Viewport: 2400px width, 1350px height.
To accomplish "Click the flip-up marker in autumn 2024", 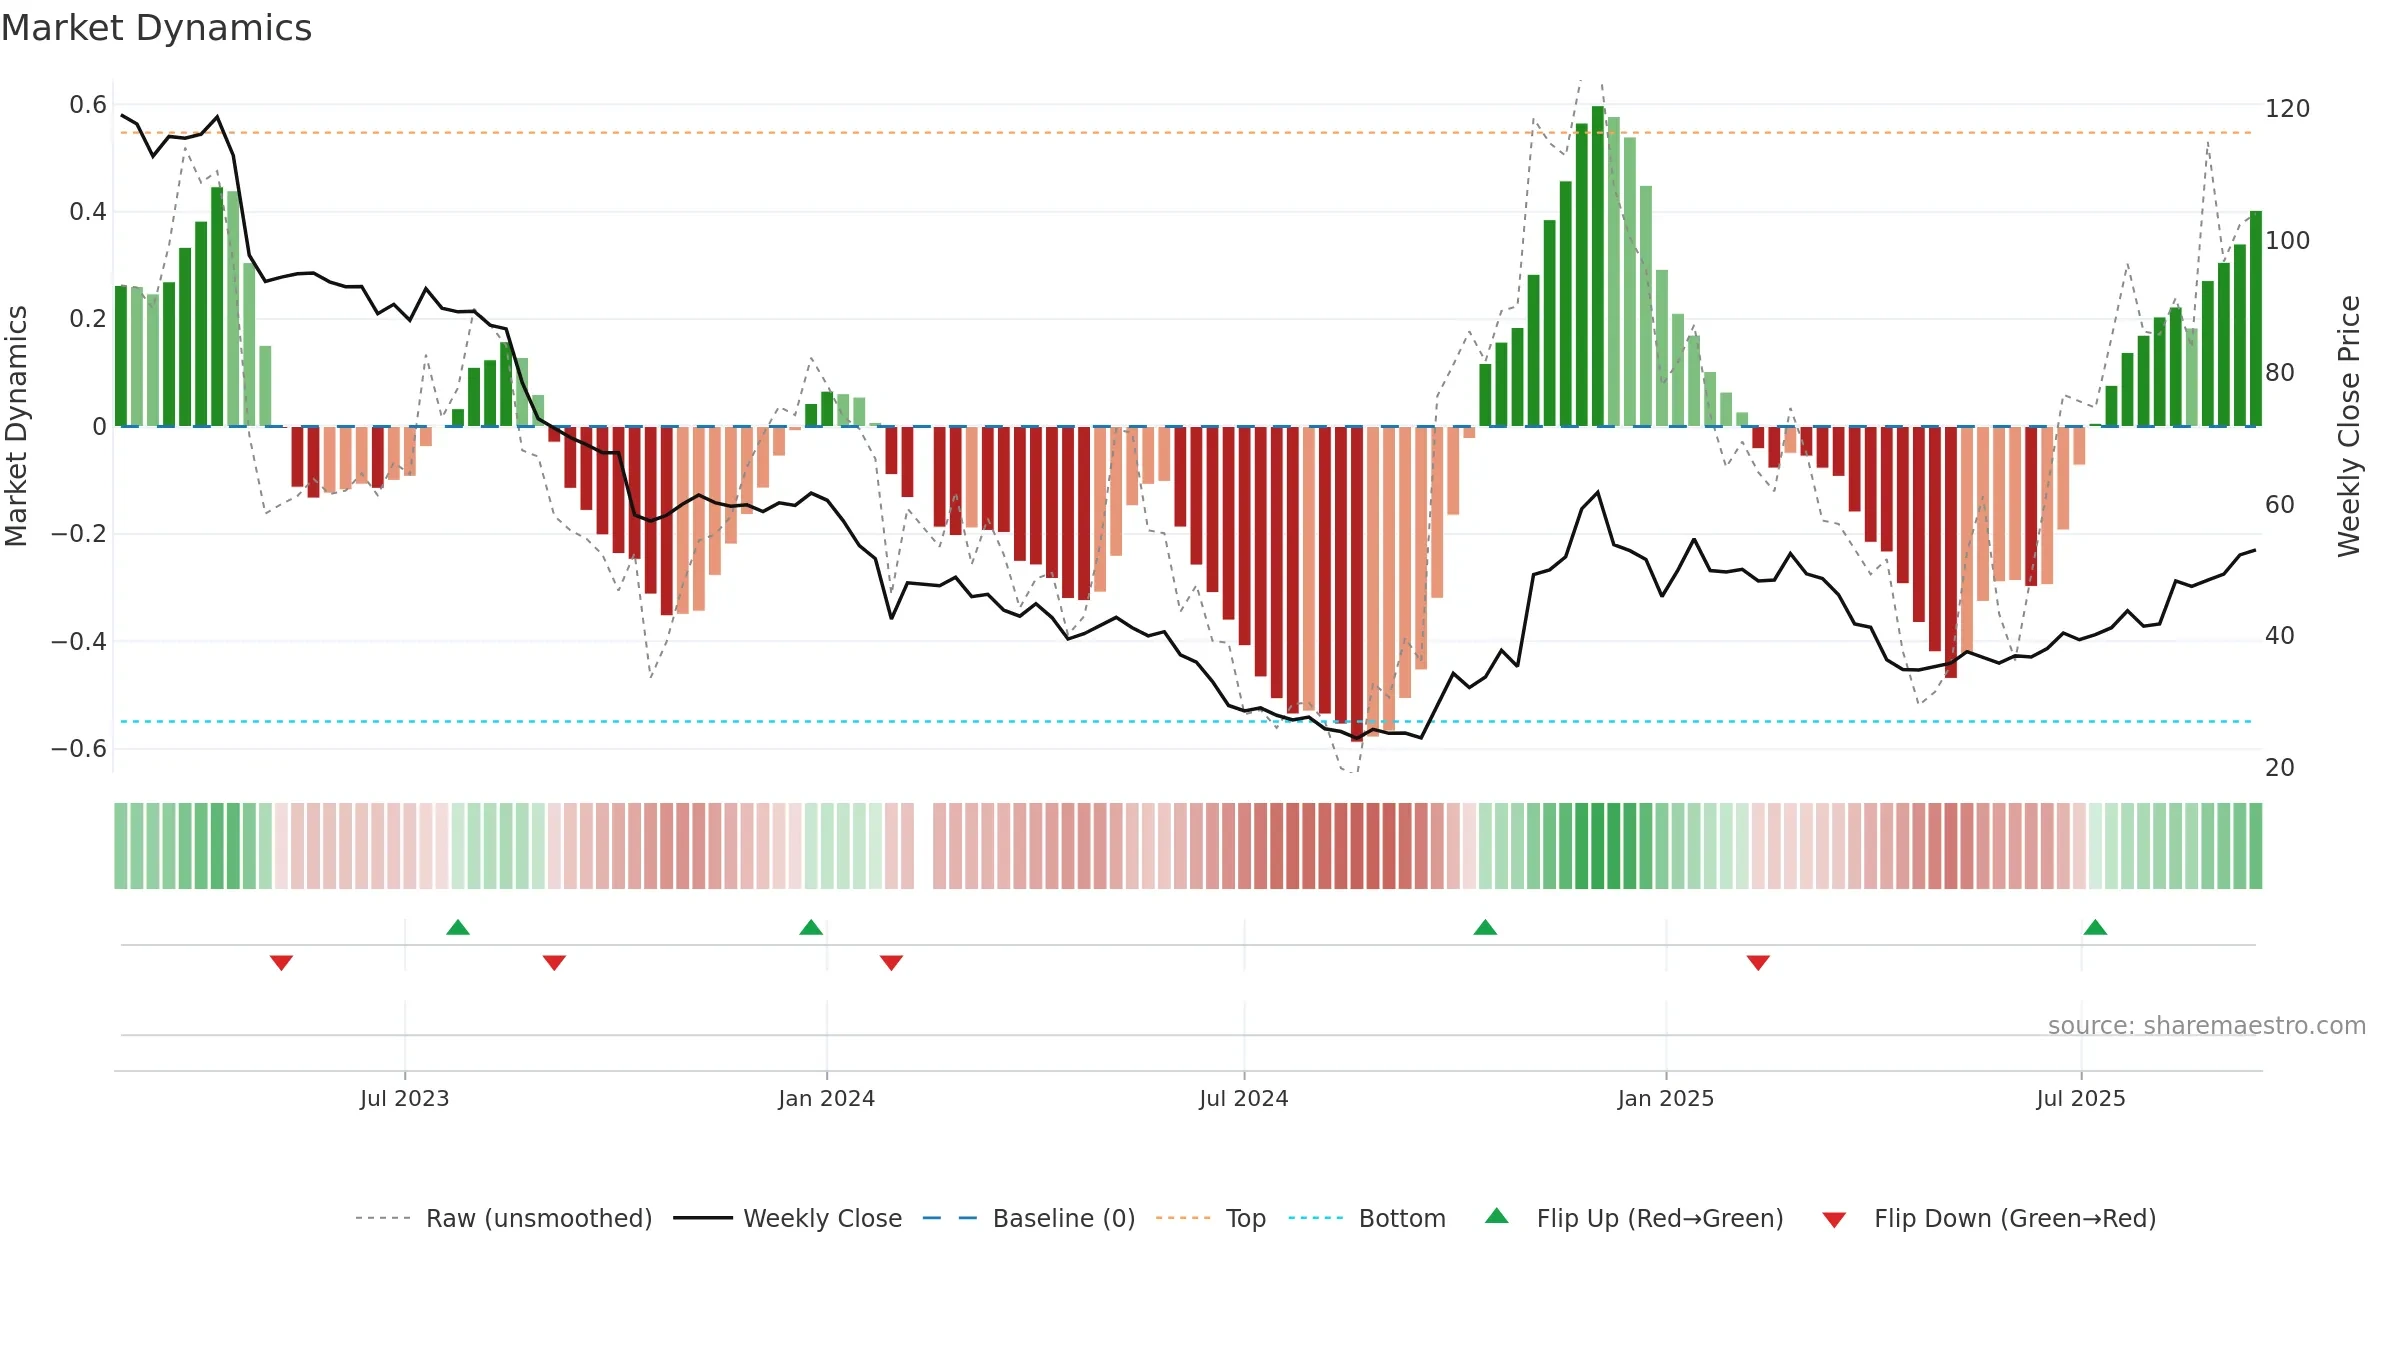I will coord(1485,927).
